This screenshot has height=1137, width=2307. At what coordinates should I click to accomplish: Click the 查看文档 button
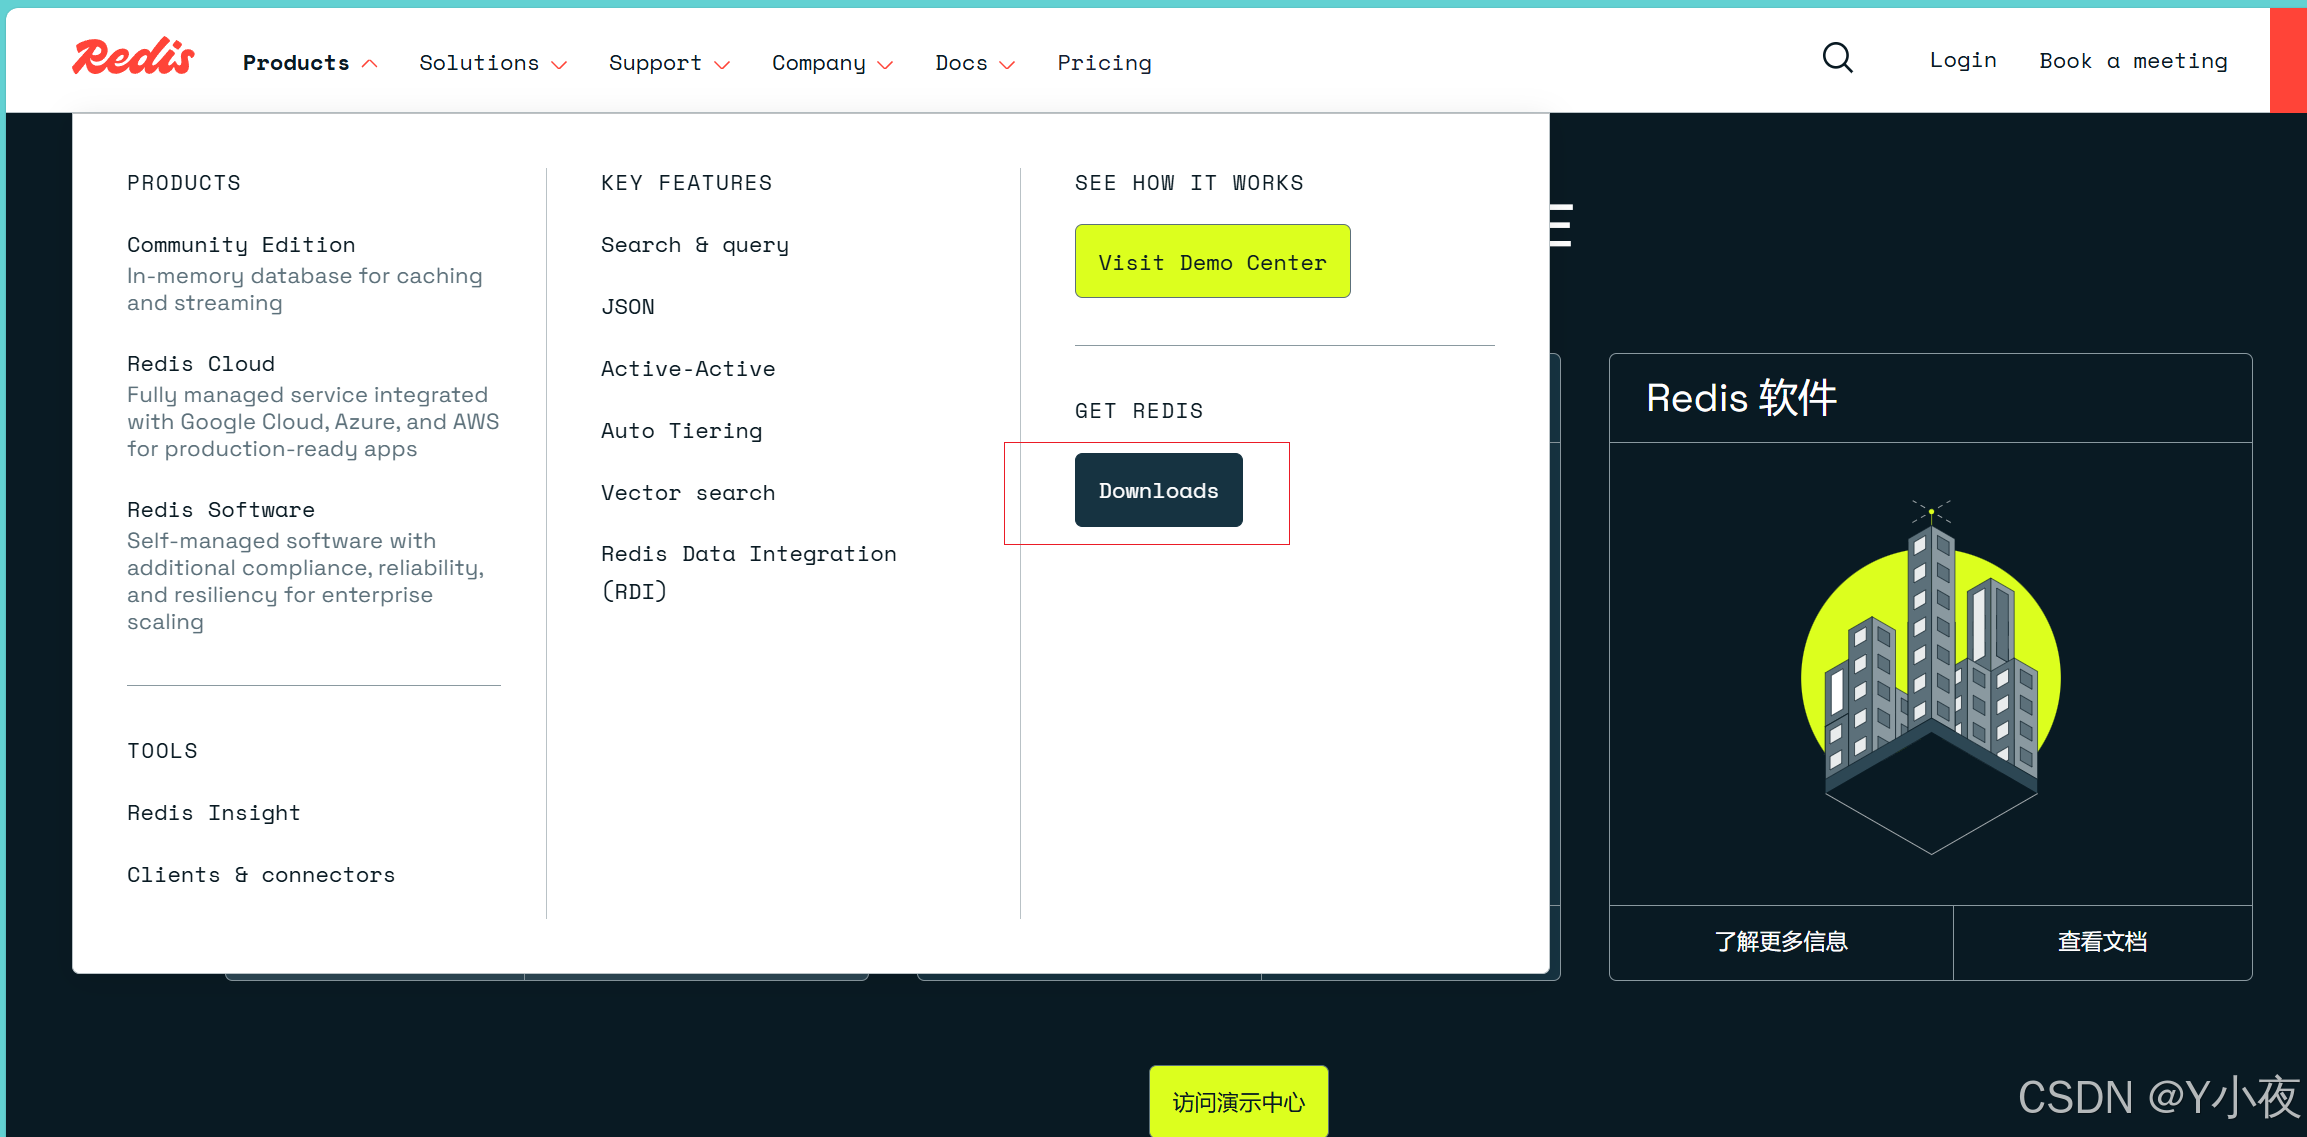click(x=2102, y=942)
